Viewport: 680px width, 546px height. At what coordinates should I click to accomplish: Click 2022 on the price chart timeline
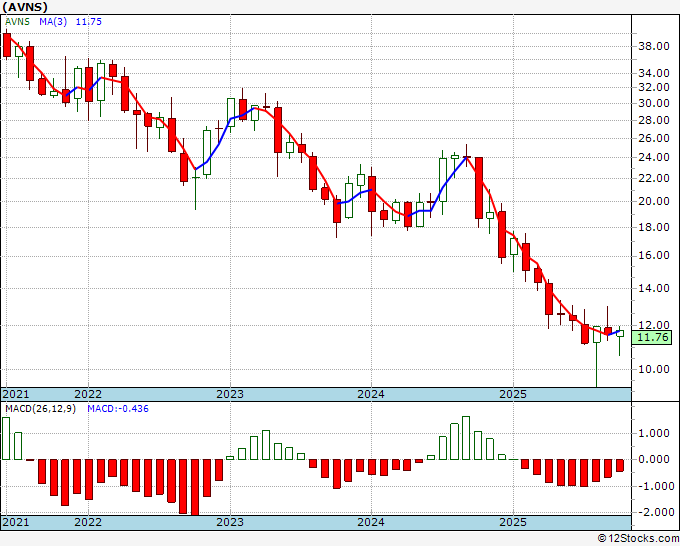pyautogui.click(x=88, y=394)
